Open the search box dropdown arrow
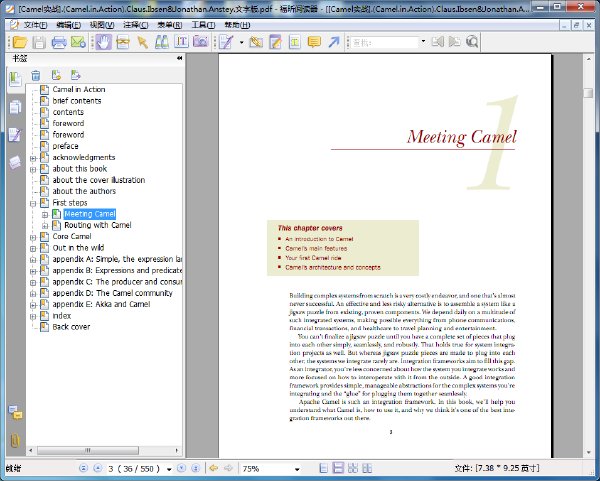 click(x=423, y=41)
